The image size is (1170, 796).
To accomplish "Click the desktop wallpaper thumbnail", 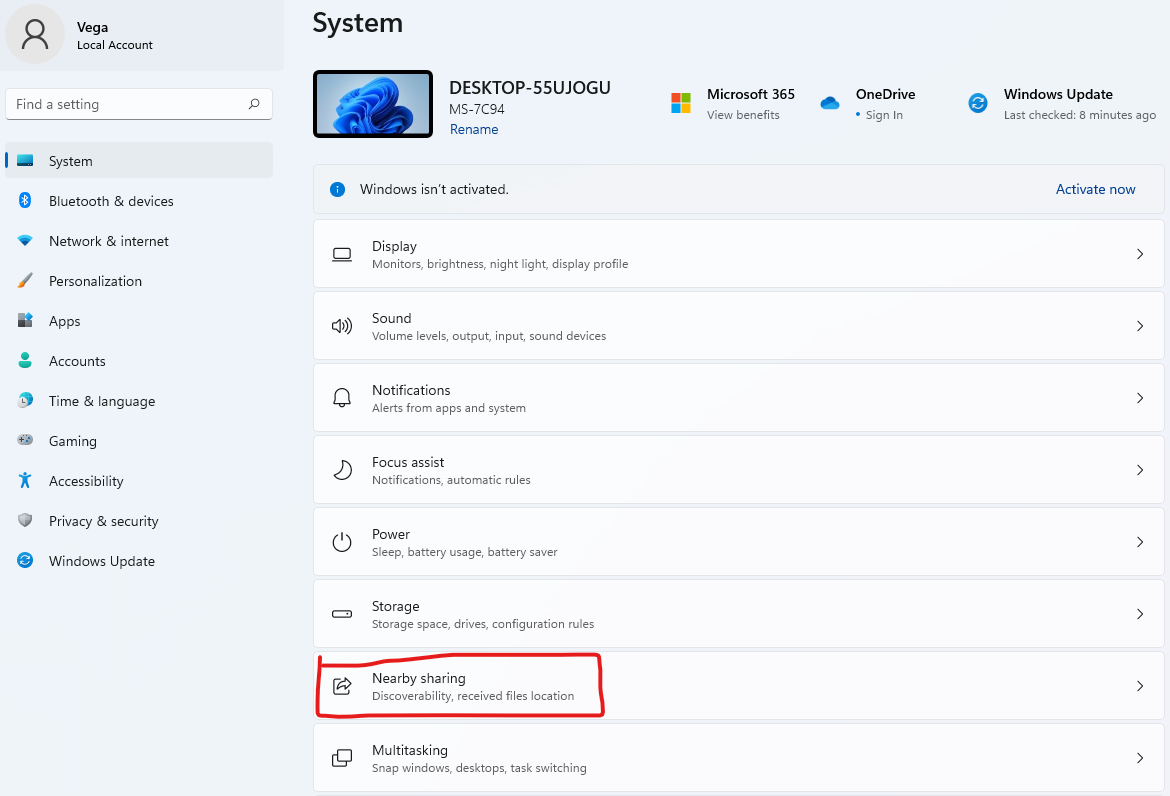I will pyautogui.click(x=373, y=104).
